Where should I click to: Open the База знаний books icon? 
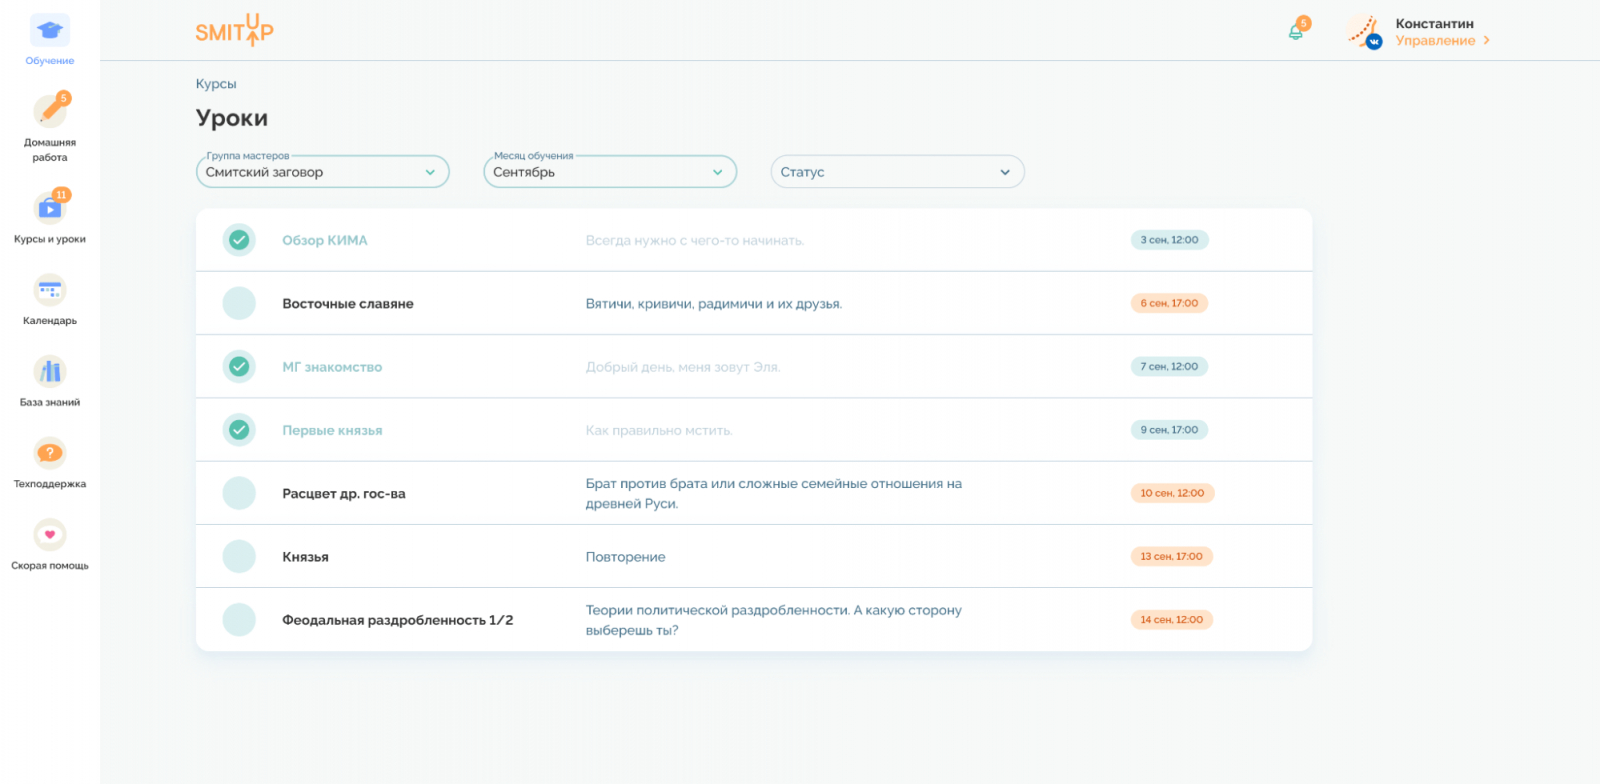click(x=50, y=372)
